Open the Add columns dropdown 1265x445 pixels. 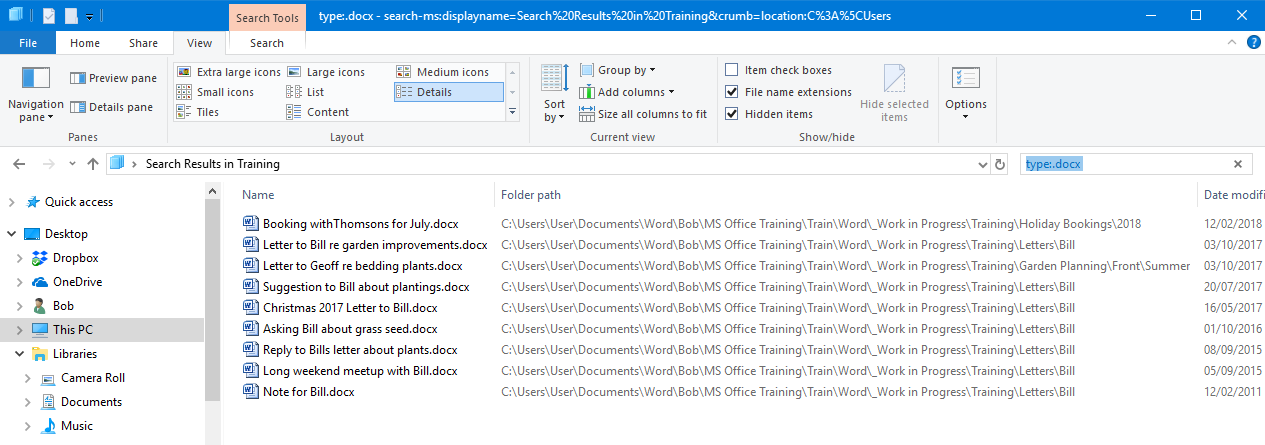point(636,92)
